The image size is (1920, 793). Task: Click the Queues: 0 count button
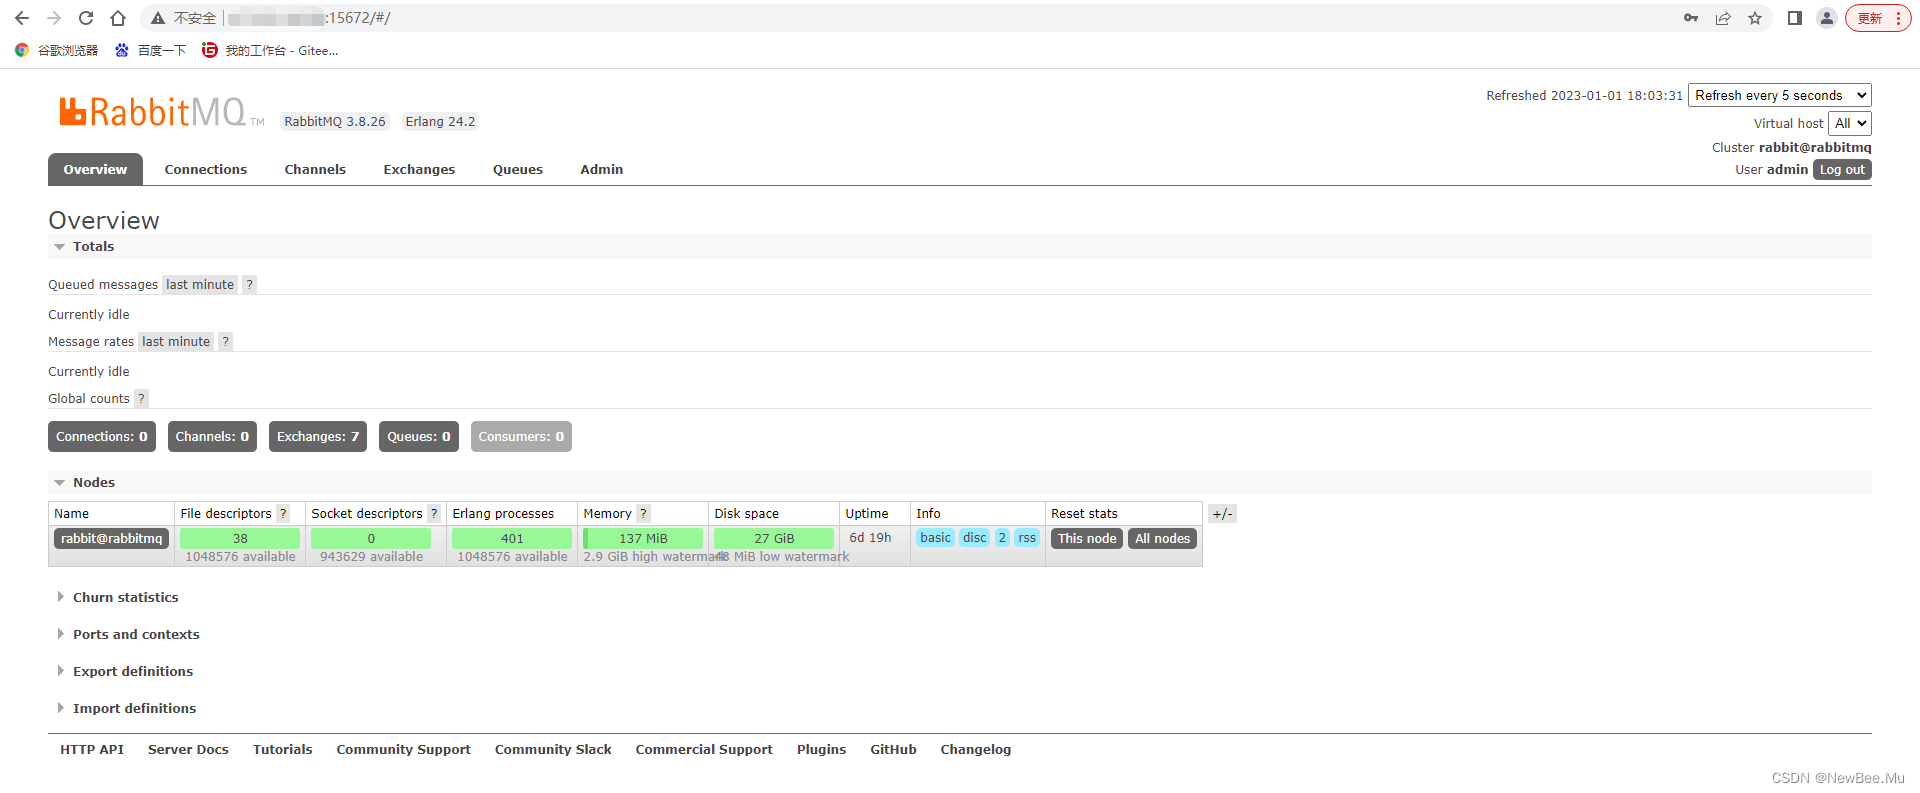[419, 436]
